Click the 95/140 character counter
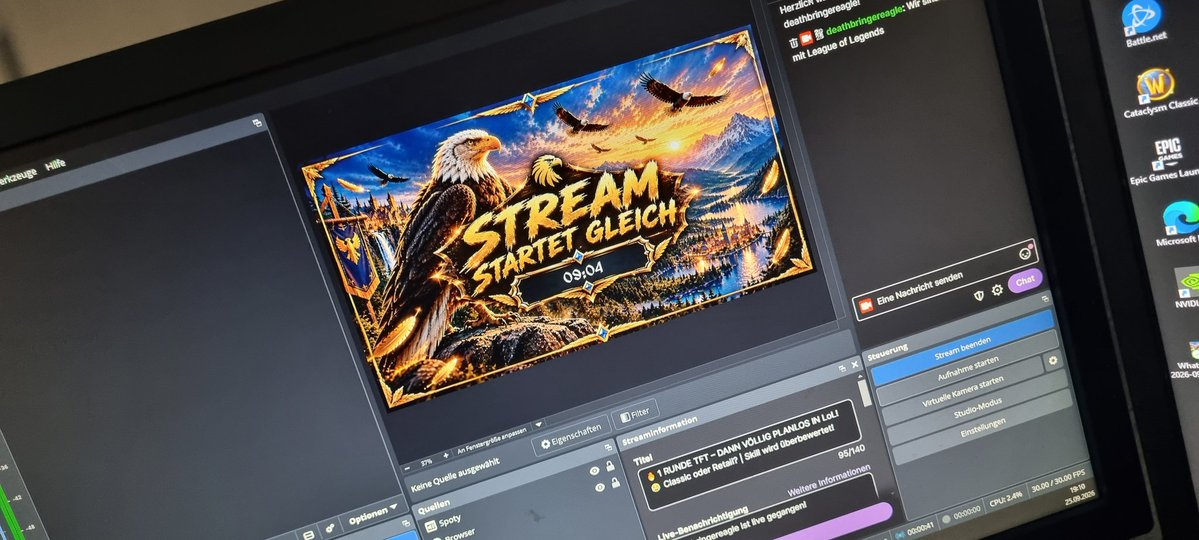This screenshot has height=540, width=1199. pos(851,450)
